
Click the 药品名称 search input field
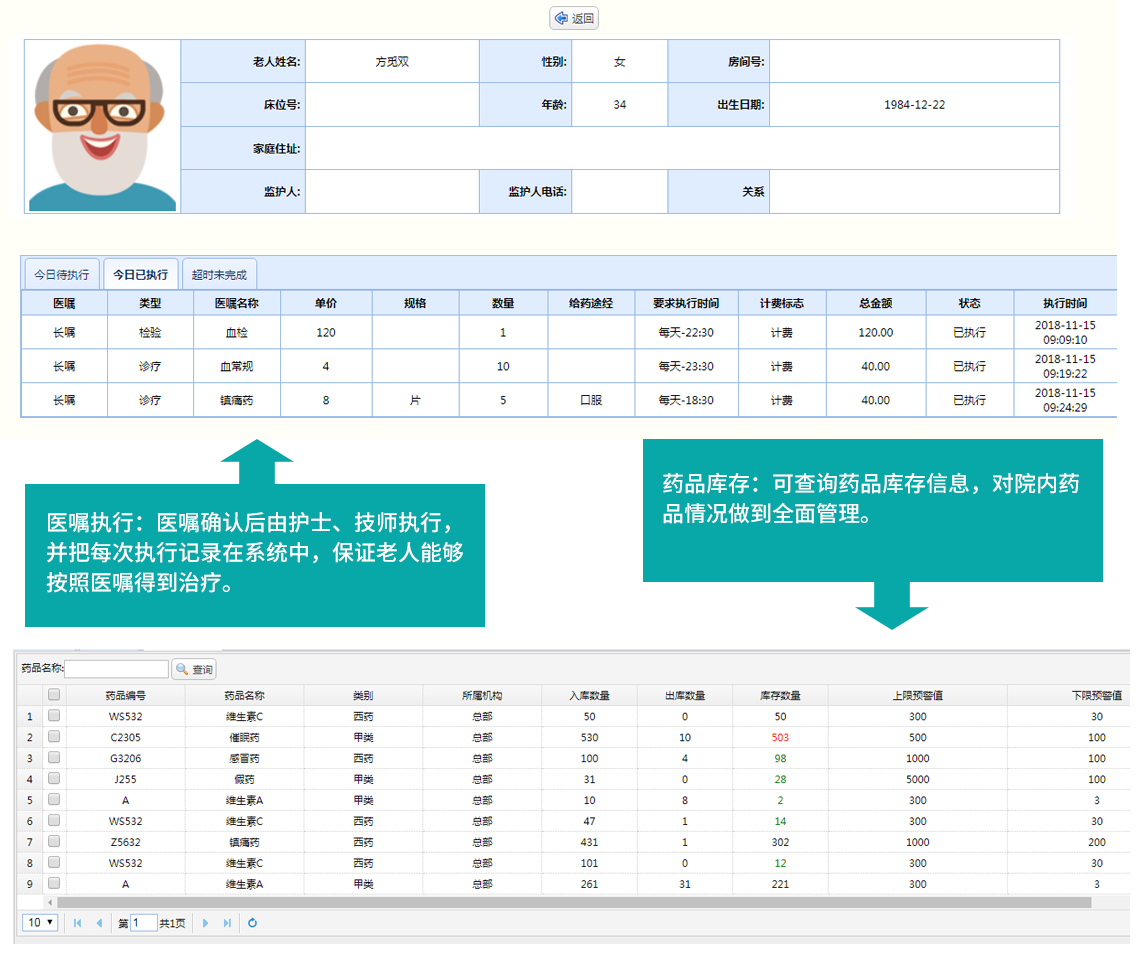coord(117,669)
